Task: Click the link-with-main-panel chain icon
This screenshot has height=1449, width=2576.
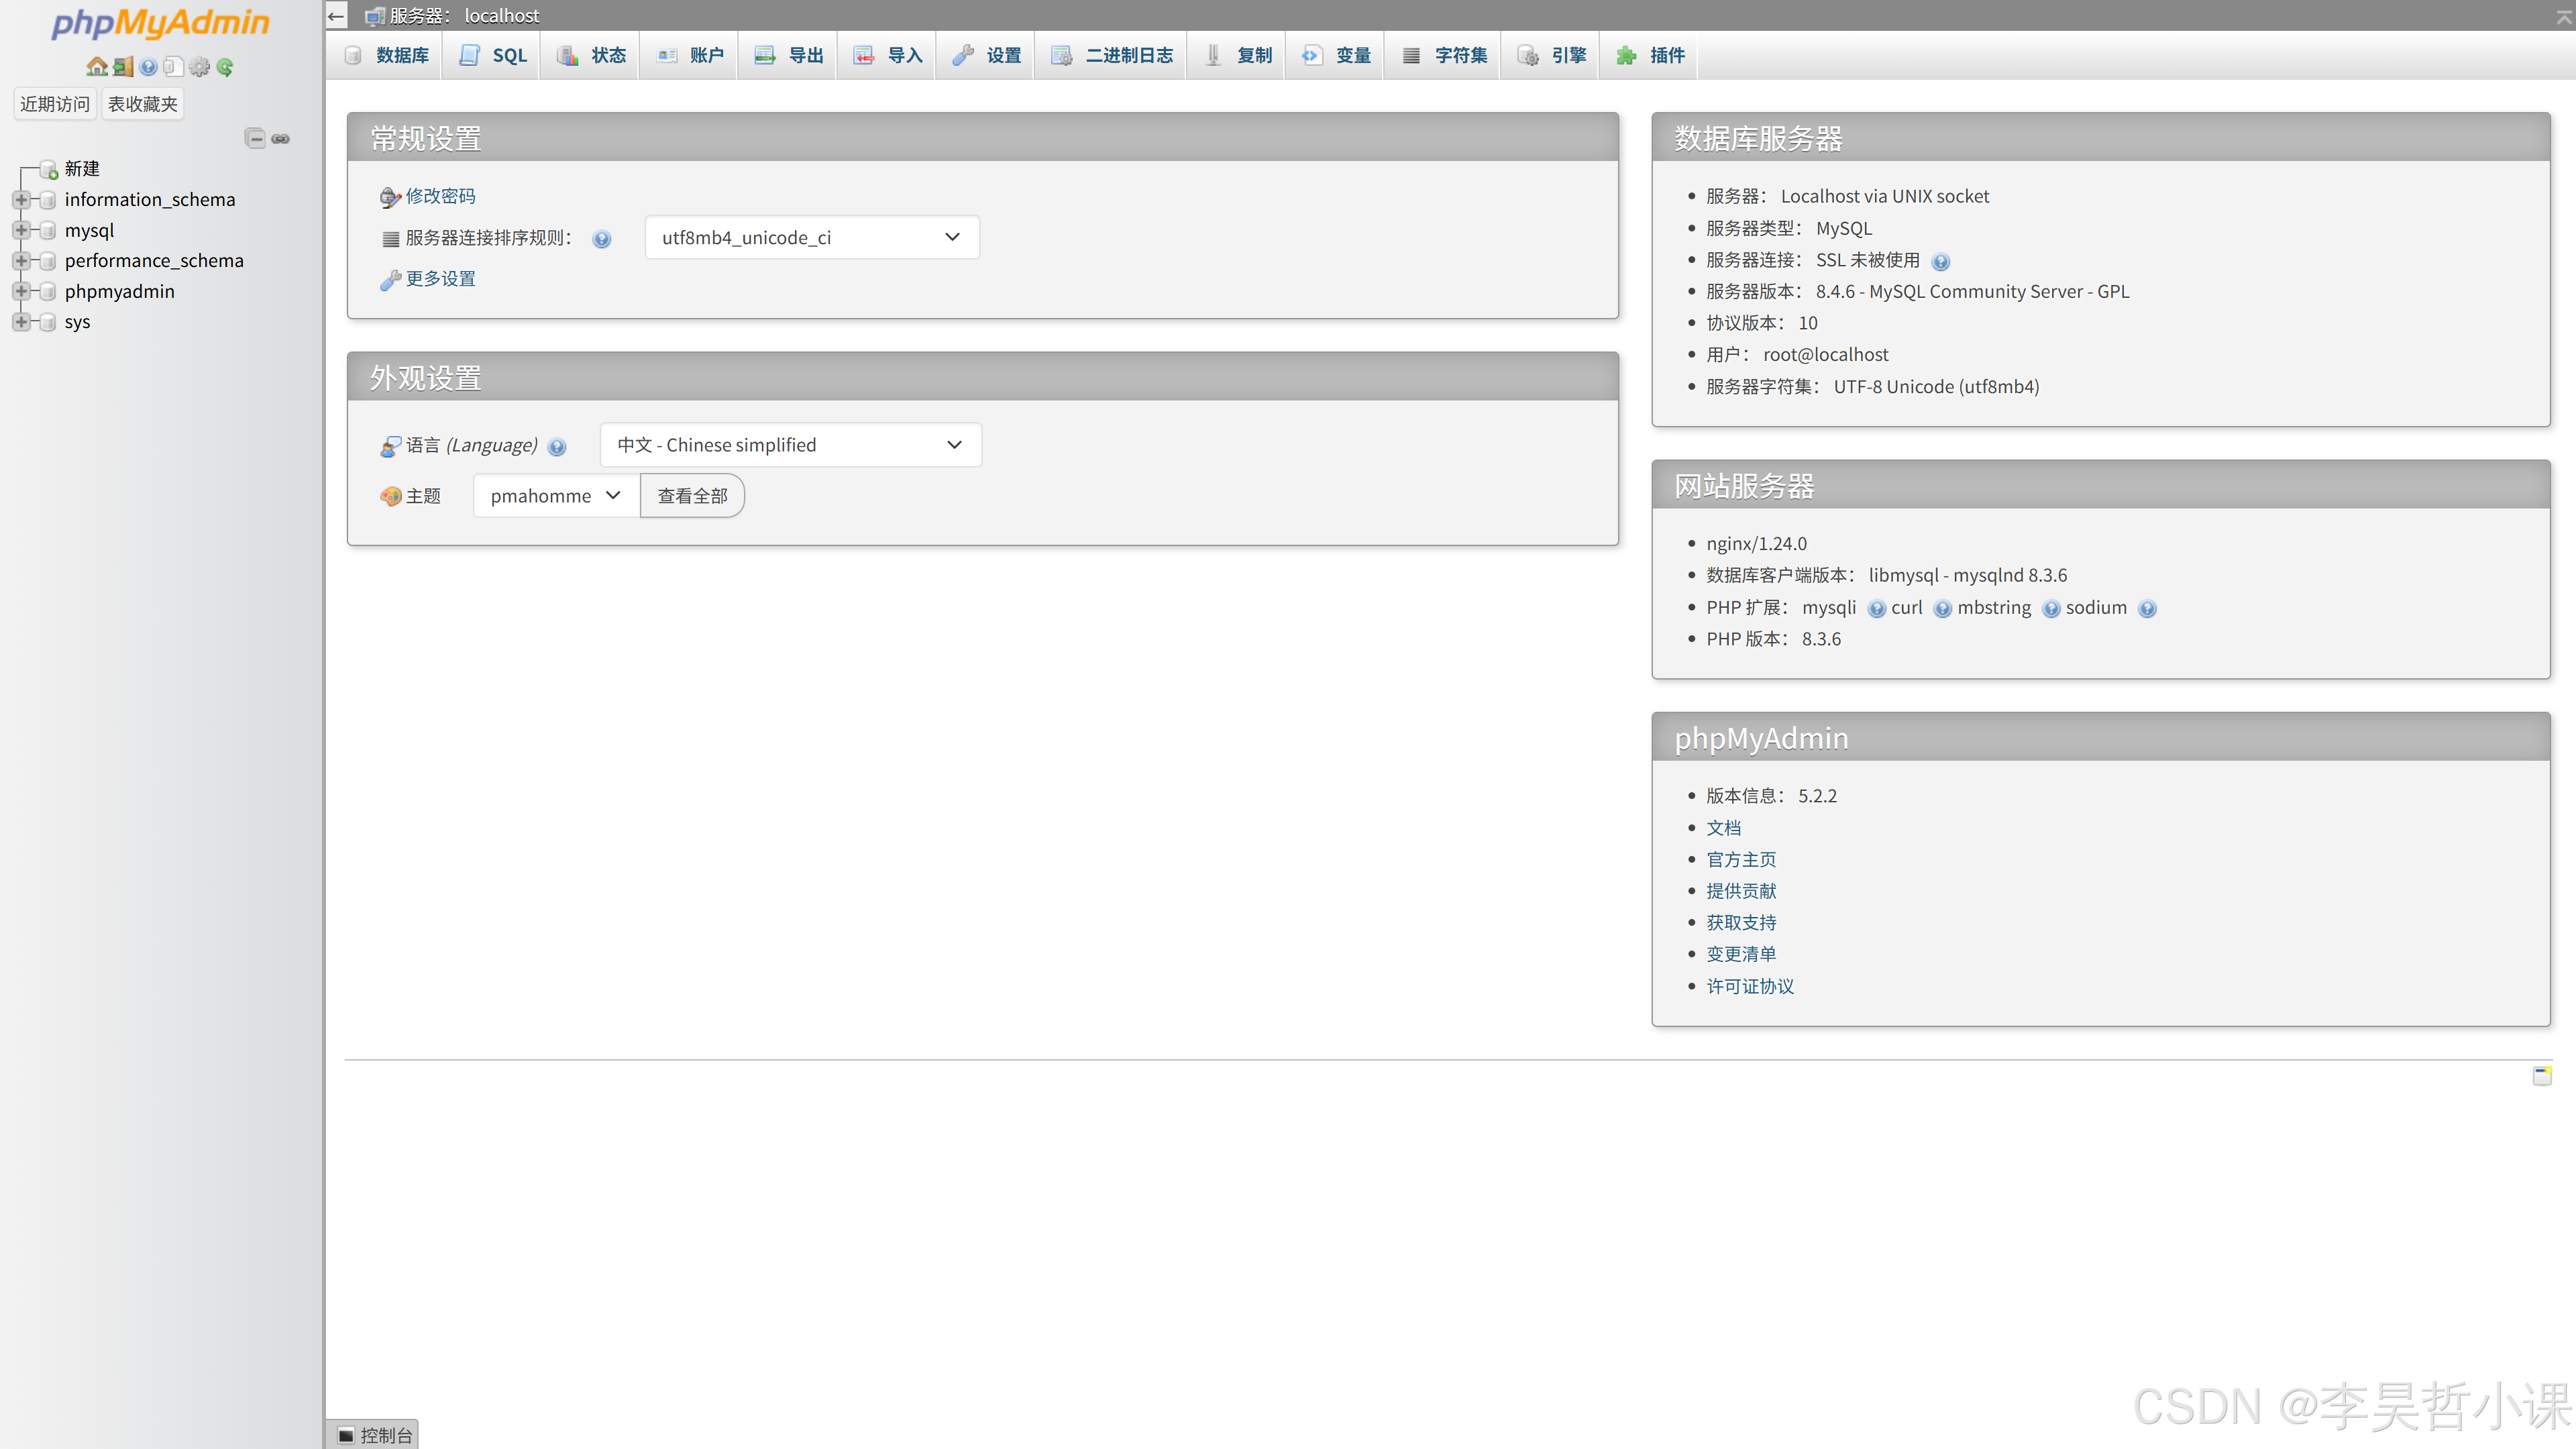Action: (x=281, y=139)
